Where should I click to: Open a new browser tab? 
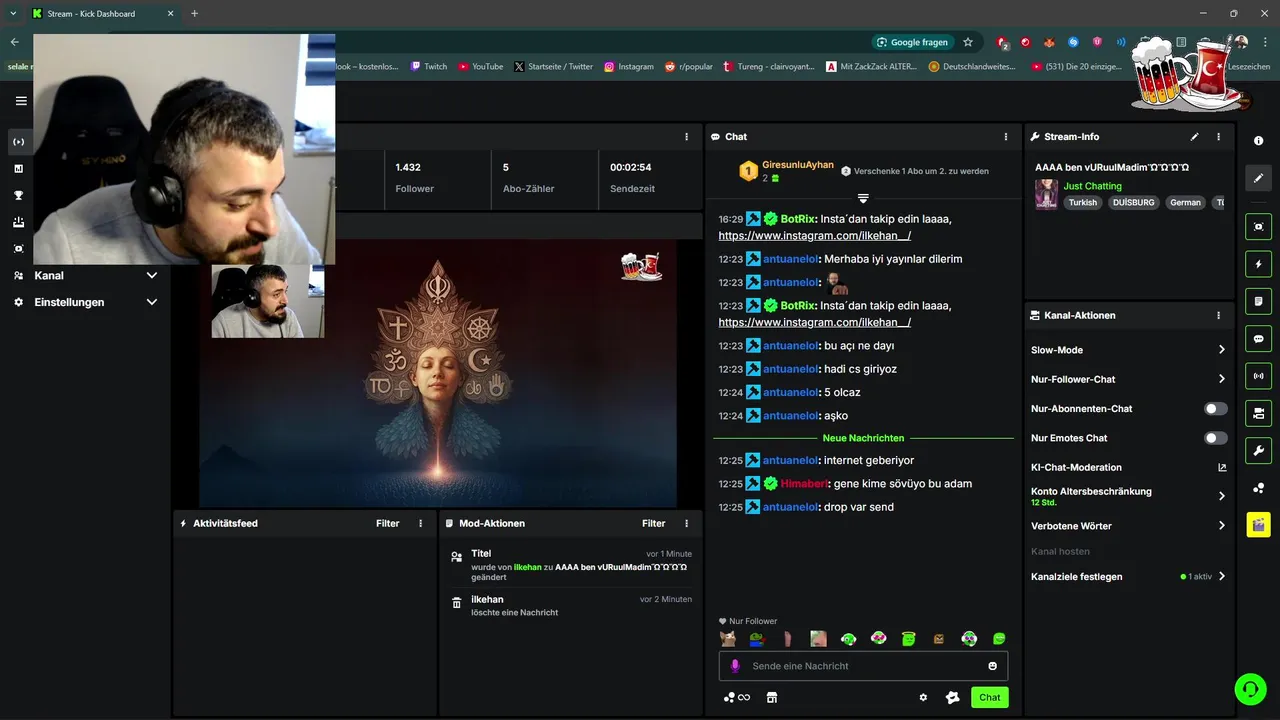click(x=194, y=14)
